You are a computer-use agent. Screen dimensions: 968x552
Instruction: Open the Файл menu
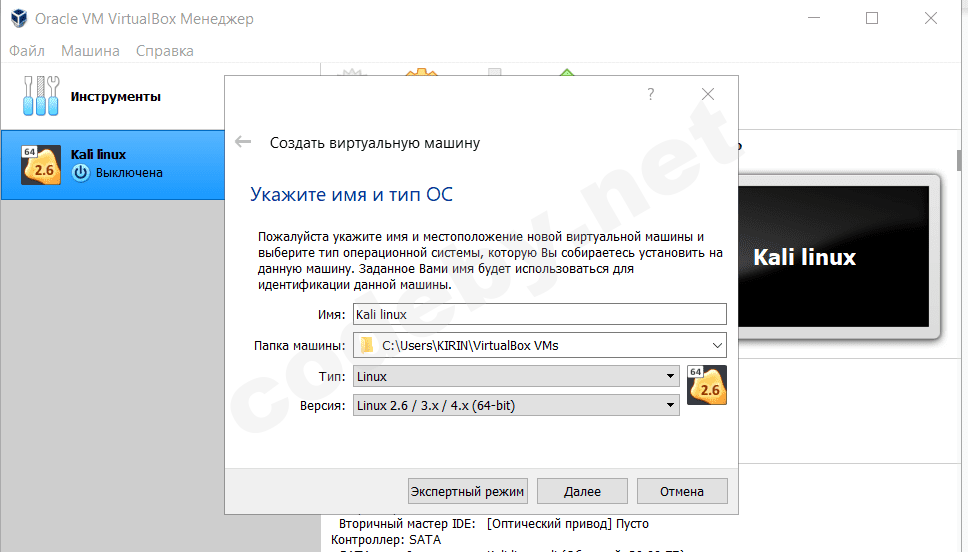pos(27,51)
